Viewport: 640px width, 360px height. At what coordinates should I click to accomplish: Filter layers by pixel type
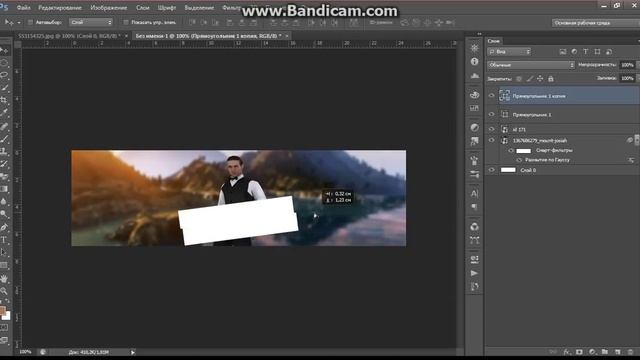pos(563,51)
